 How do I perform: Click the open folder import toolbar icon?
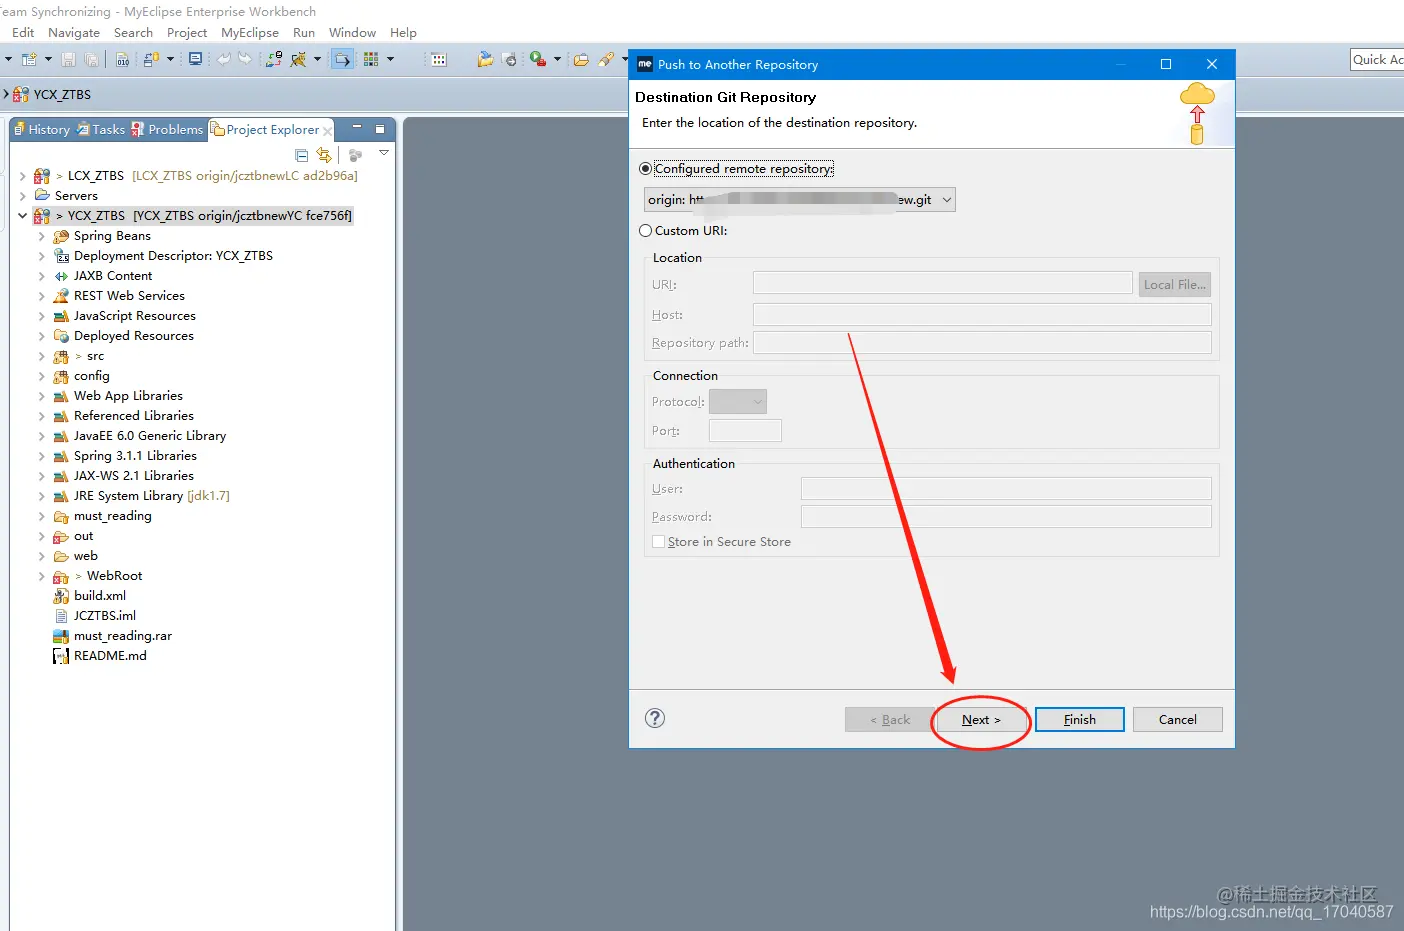pos(485,59)
